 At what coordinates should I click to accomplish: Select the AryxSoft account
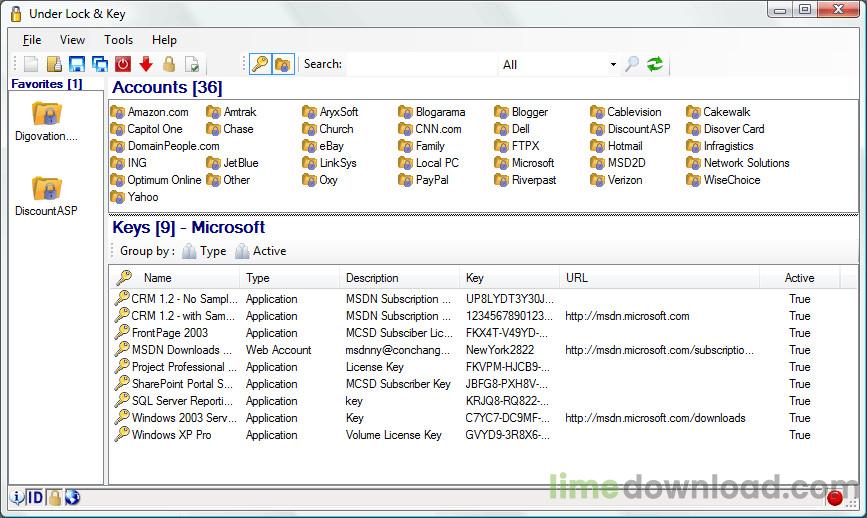click(330, 112)
